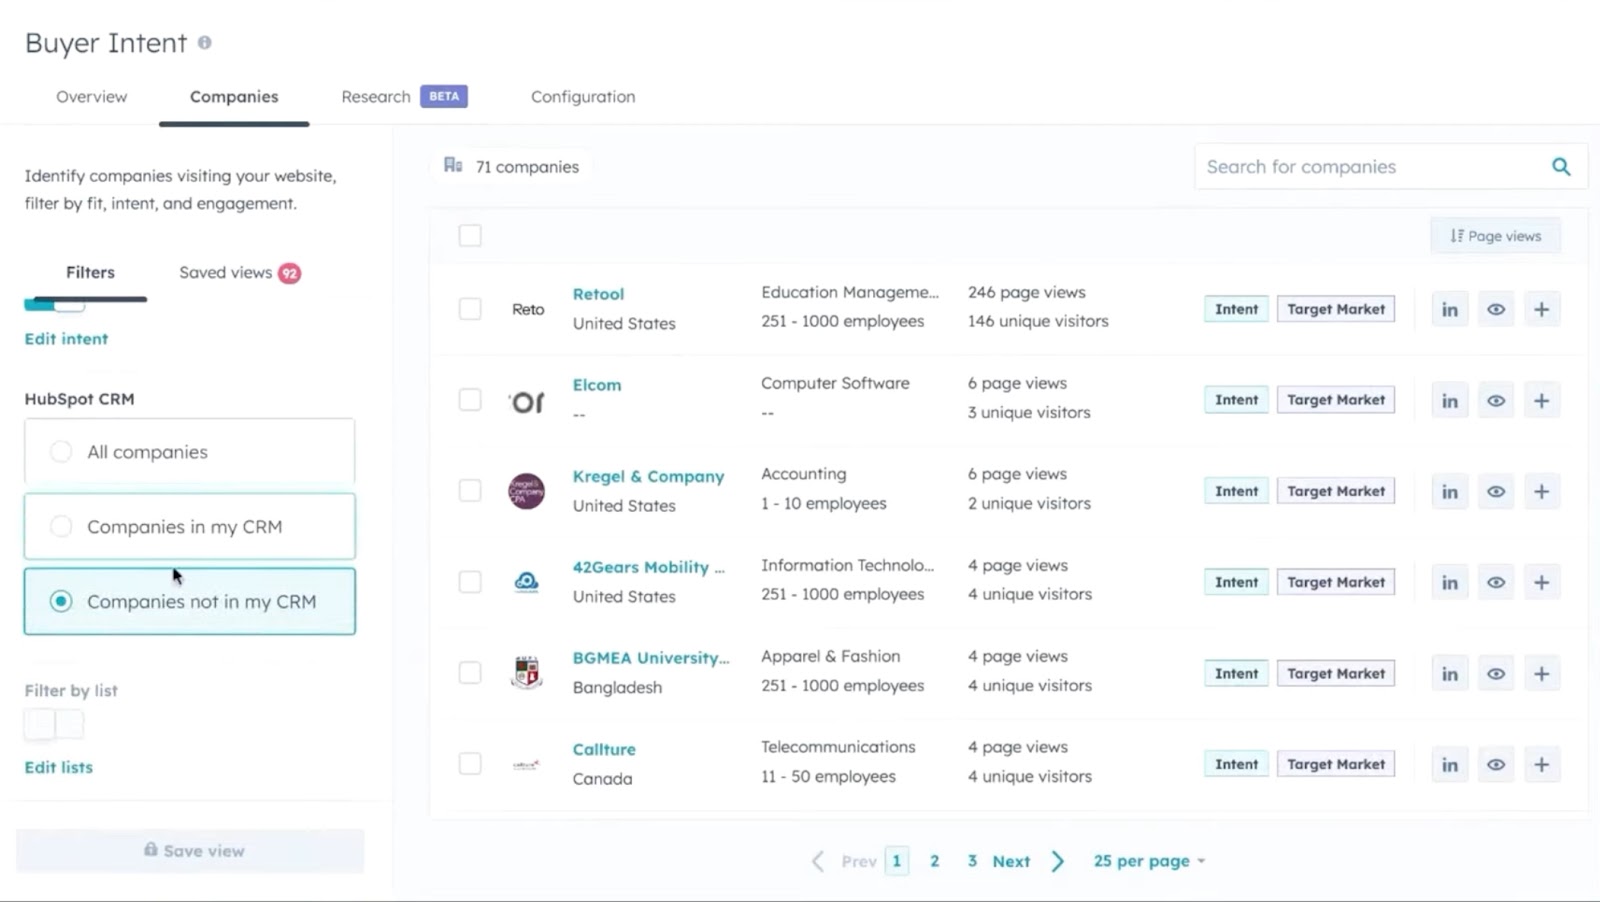Click the Callture company logo

coord(527,765)
